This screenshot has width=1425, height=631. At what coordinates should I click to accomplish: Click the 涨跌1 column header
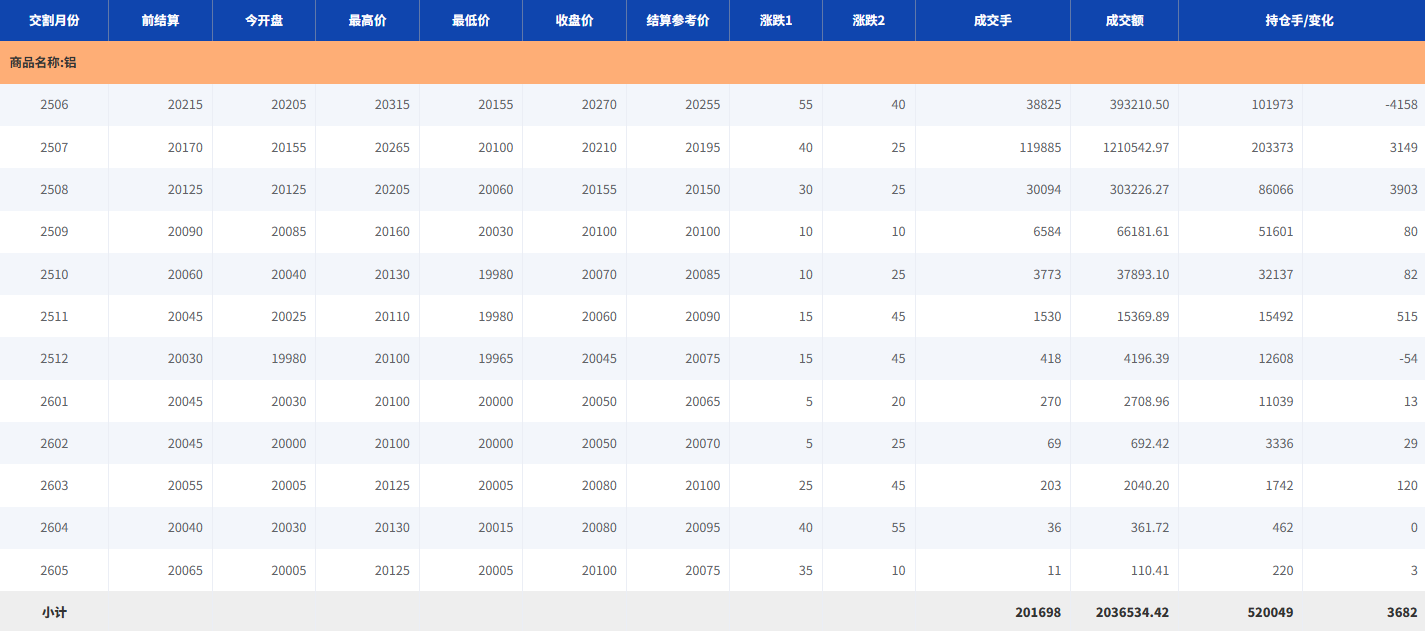pos(776,20)
